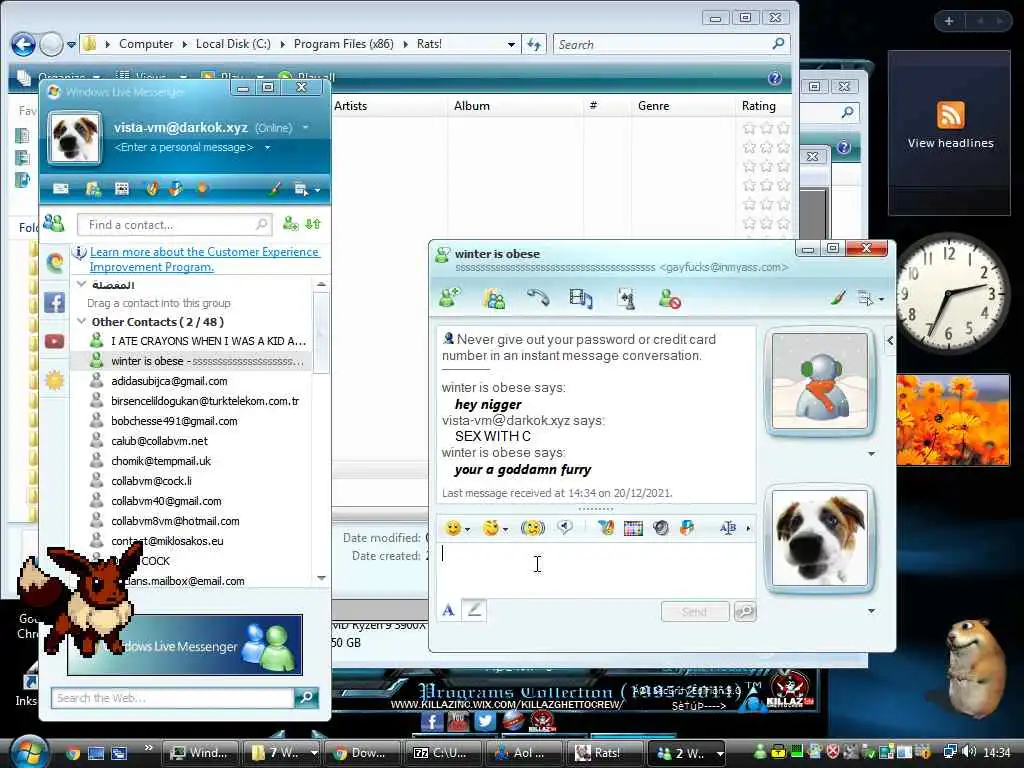
Task: Open the e-mail inbox icon in Messenger toolbar
Action: tap(61, 189)
